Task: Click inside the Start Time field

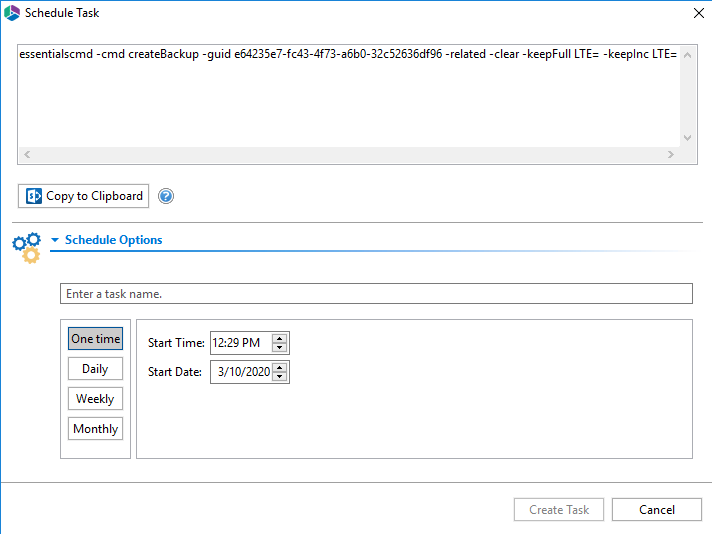Action: coord(239,343)
